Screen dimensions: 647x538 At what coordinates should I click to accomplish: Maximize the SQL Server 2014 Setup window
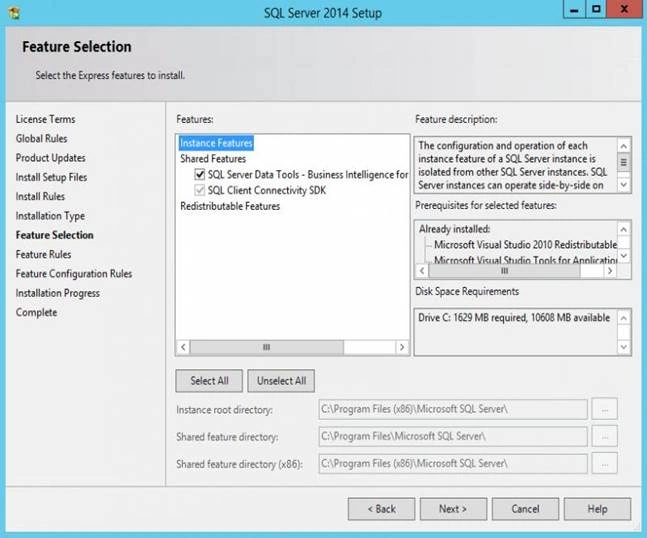tap(596, 9)
